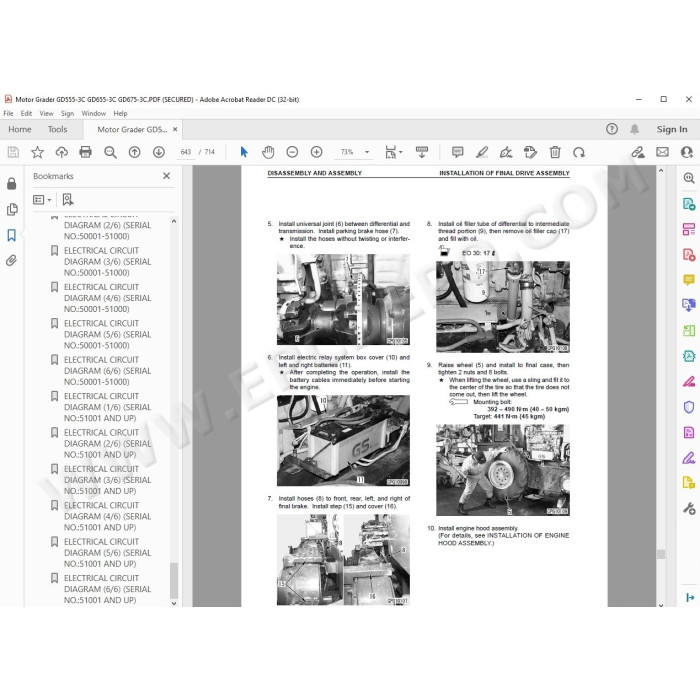Close the Bookmarks panel
Screen dimensions: 700x700
[x=167, y=176]
